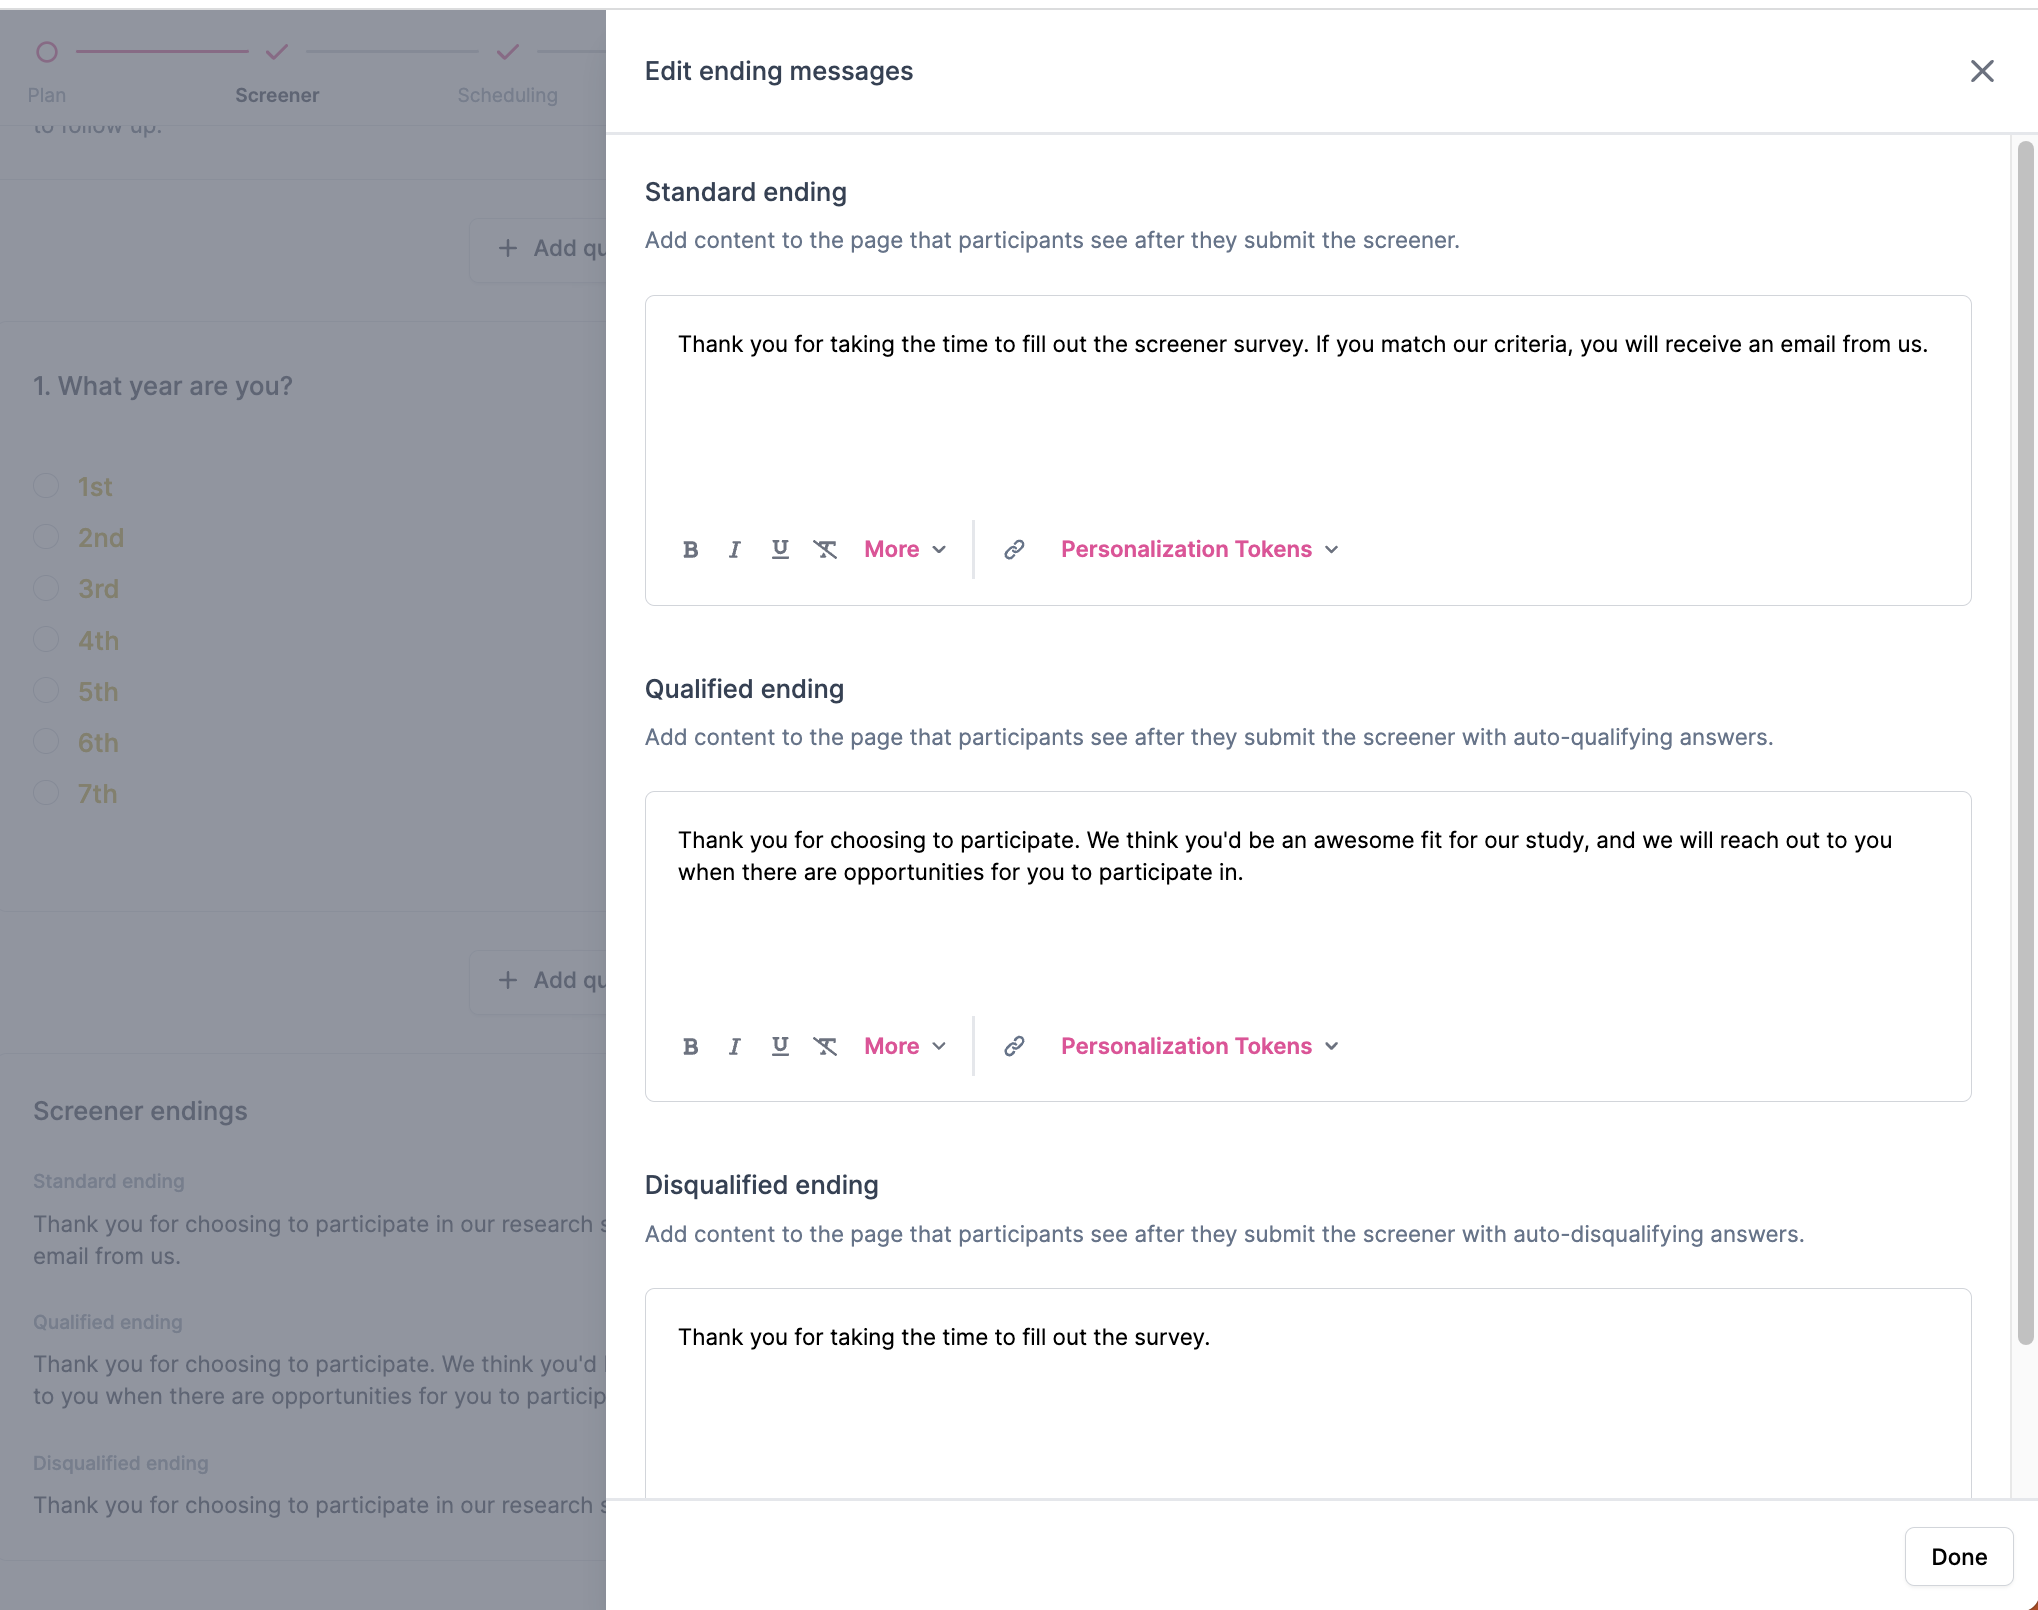Underline text in Standard ending editor

780,549
